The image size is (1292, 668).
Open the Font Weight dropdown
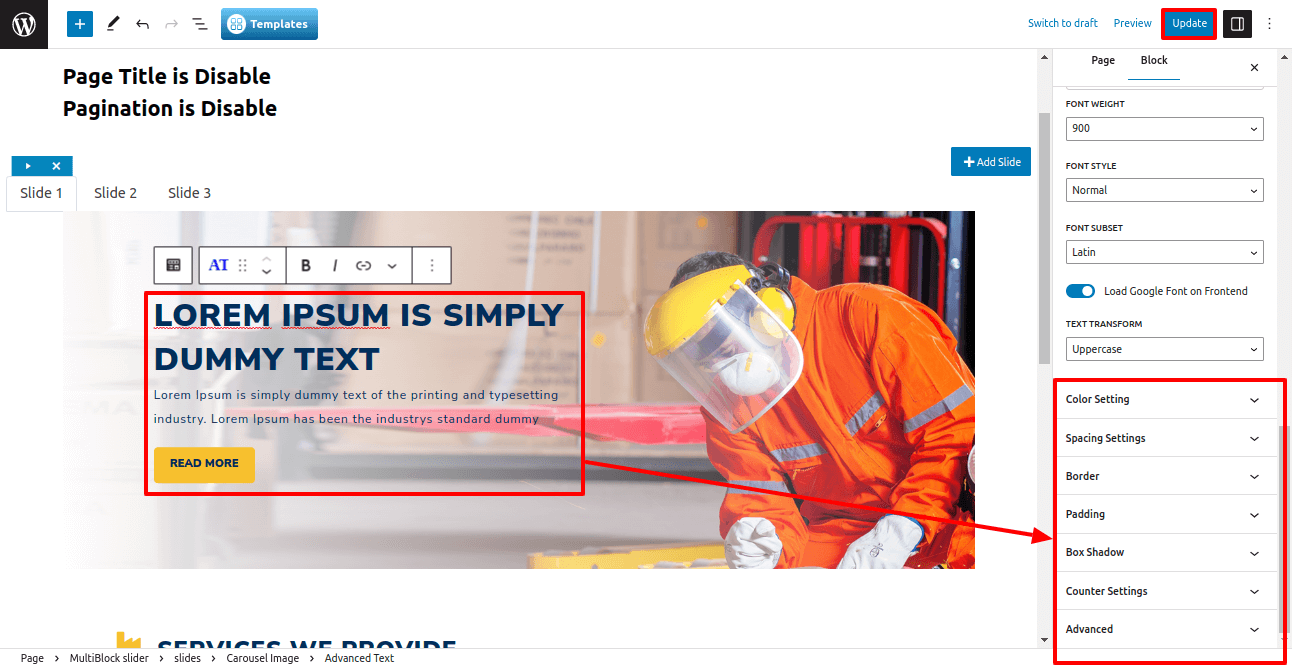click(x=1164, y=129)
